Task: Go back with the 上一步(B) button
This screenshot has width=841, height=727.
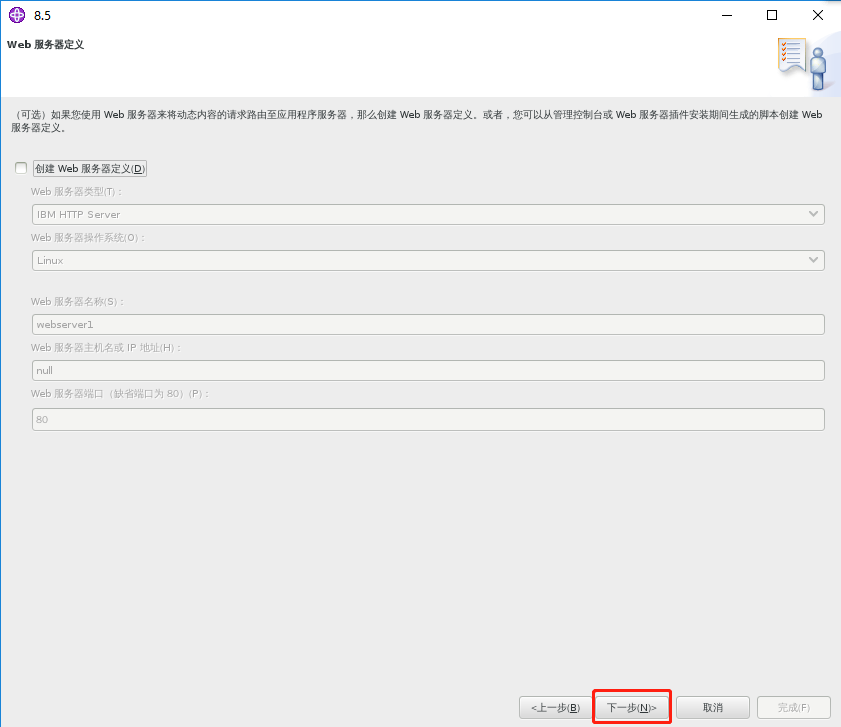Action: [x=556, y=708]
